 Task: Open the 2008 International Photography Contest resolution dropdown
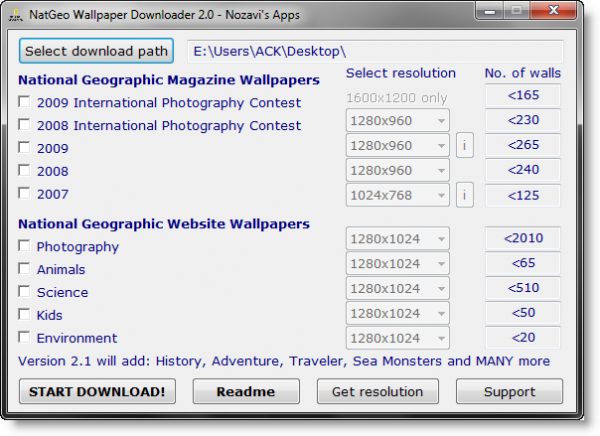(x=398, y=121)
